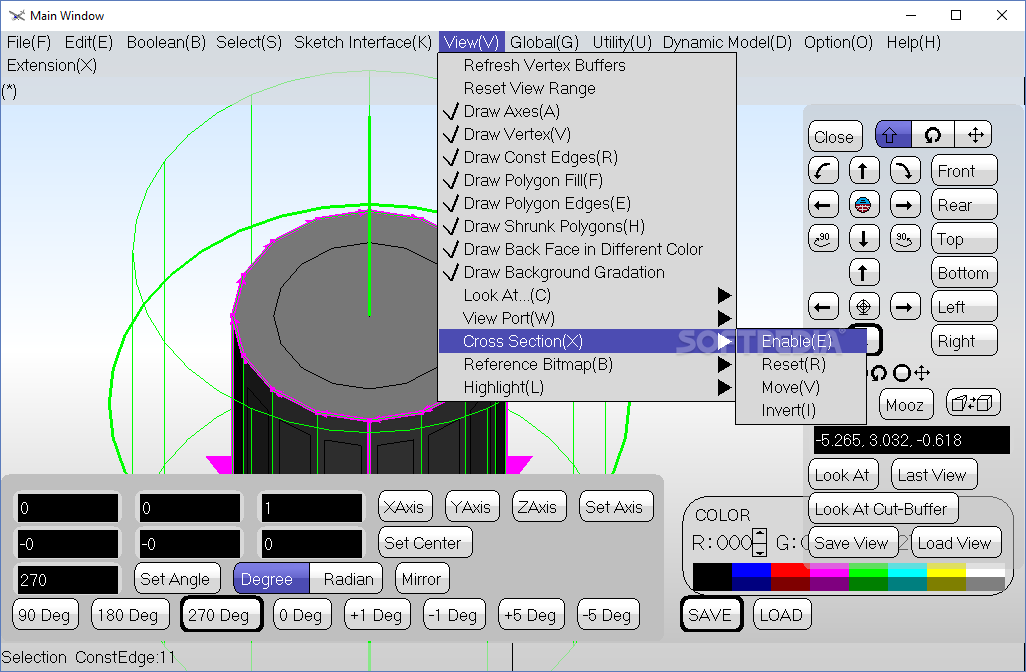Toggle Draw Back Face in Different Color

(587, 249)
